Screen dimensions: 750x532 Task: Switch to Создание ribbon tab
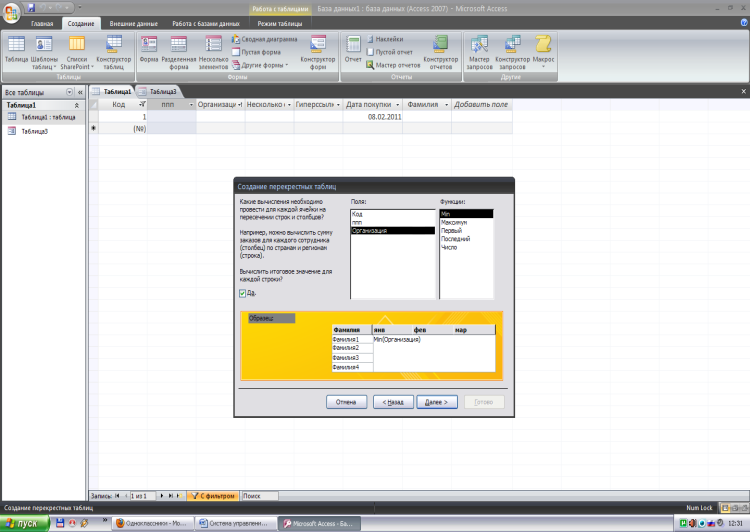click(80, 23)
